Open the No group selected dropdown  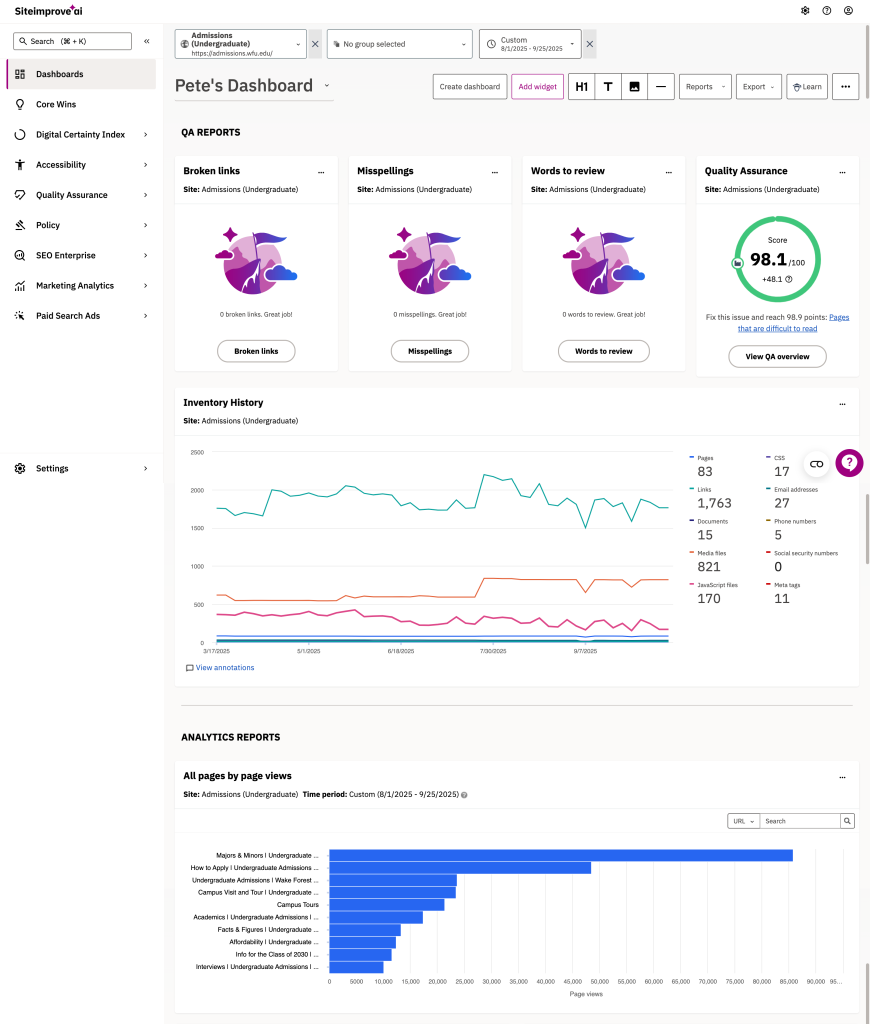(x=399, y=44)
